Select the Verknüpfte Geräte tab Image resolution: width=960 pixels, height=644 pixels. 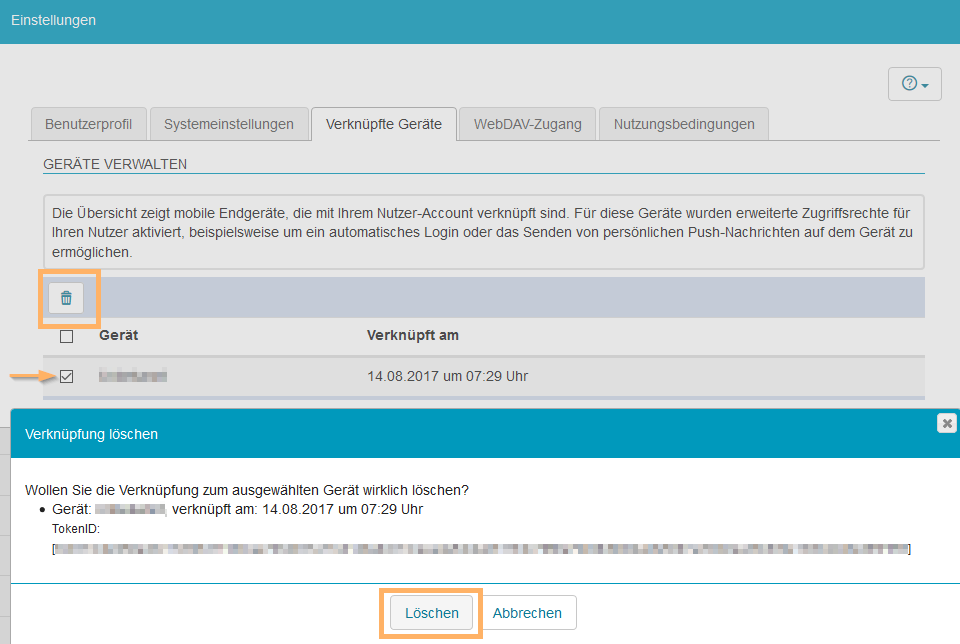pos(384,124)
